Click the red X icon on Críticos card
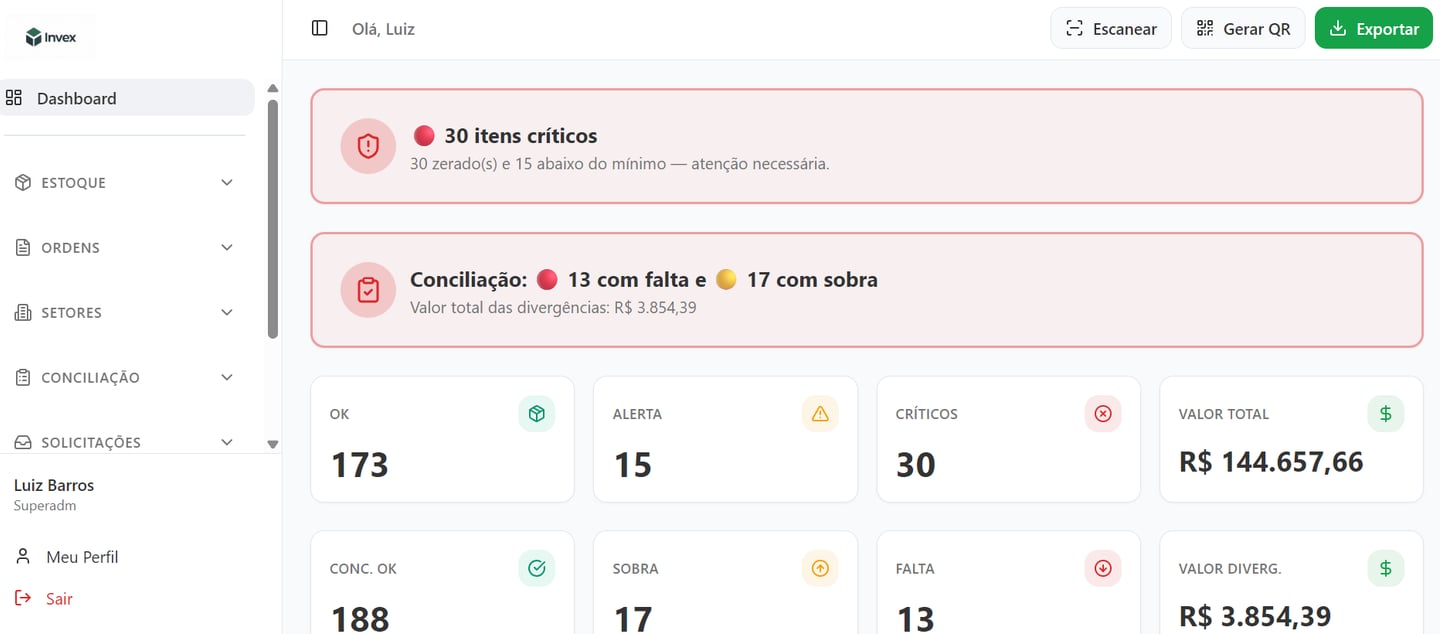The height and width of the screenshot is (634, 1440). tap(1103, 414)
